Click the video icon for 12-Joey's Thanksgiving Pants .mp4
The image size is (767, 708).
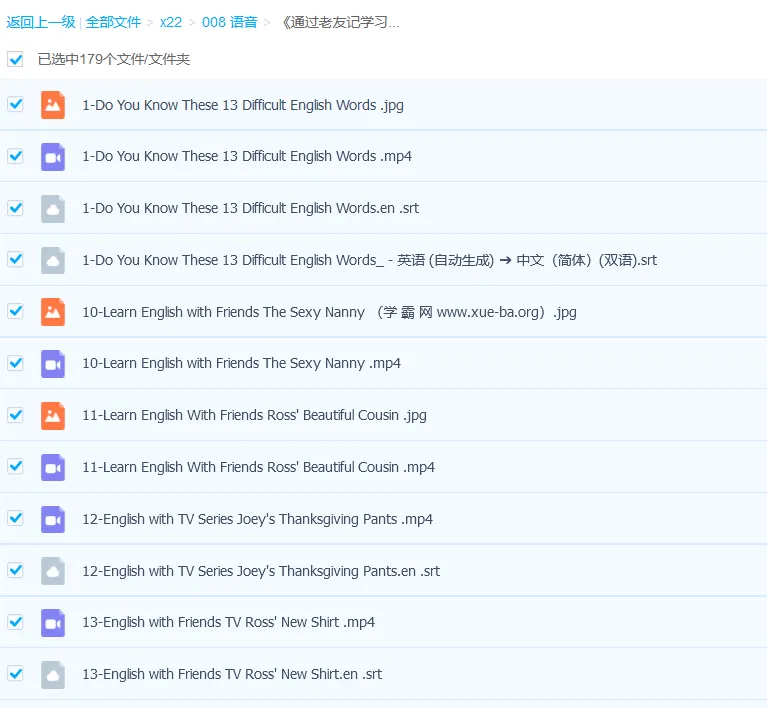click(53, 519)
